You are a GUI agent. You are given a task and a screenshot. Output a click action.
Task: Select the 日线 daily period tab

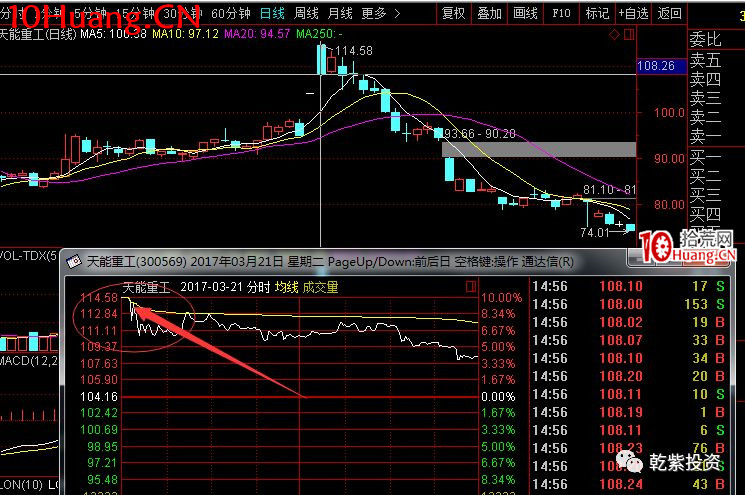pos(272,13)
